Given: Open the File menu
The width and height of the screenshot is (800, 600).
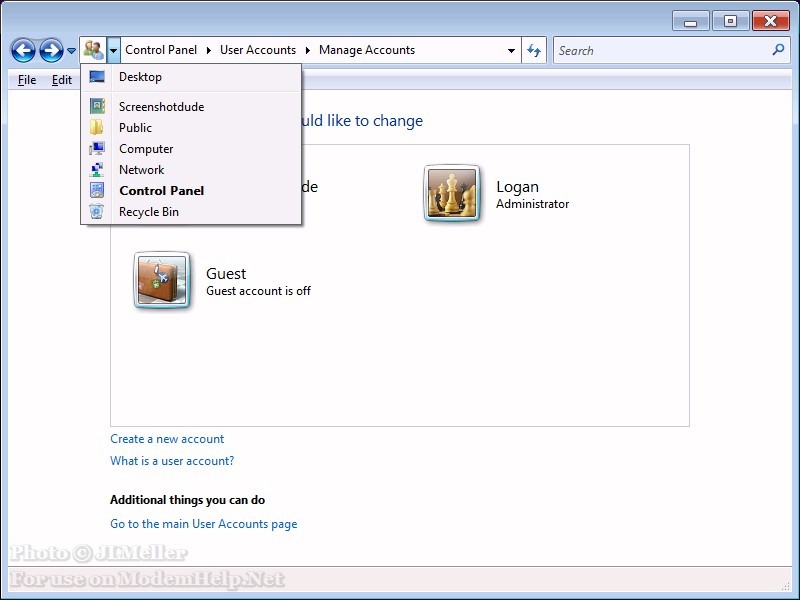Looking at the screenshot, I should pos(27,80).
